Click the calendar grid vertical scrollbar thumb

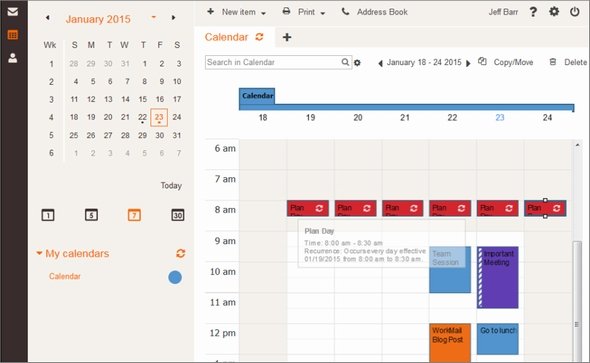(x=577, y=301)
